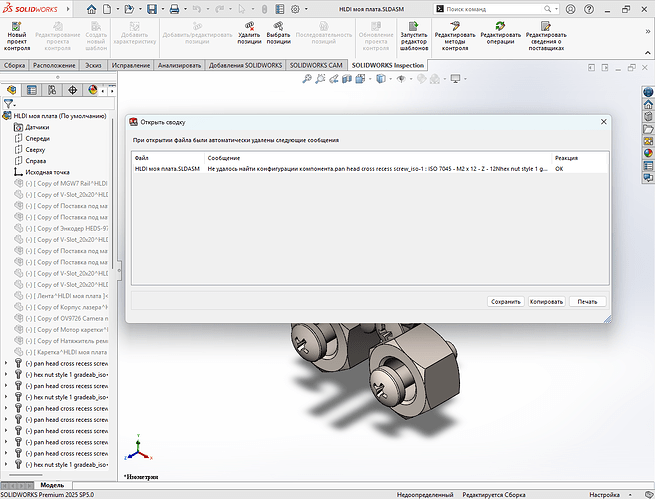Open the New document dropdown arrow
The width and height of the screenshot is (655, 499).
[x=118, y=9]
